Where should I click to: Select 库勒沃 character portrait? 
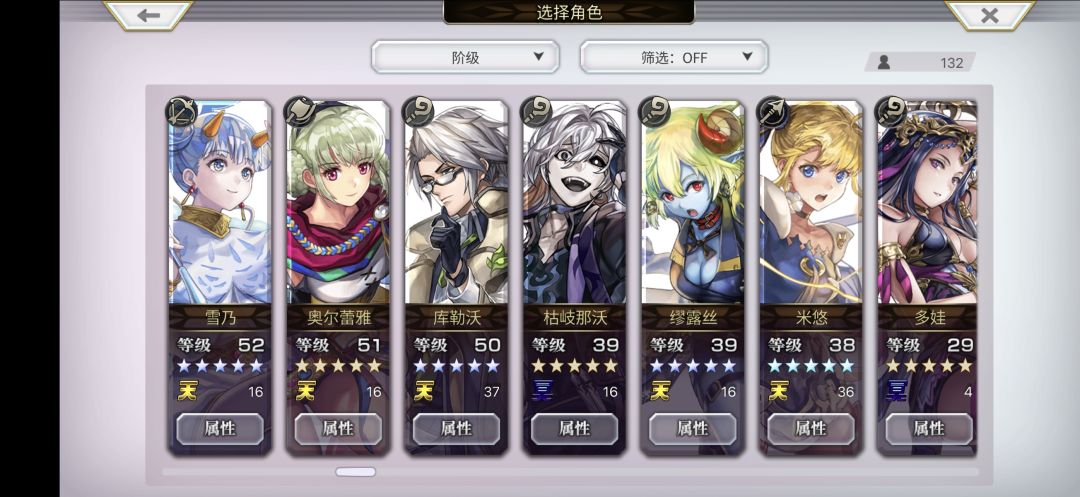tap(456, 203)
